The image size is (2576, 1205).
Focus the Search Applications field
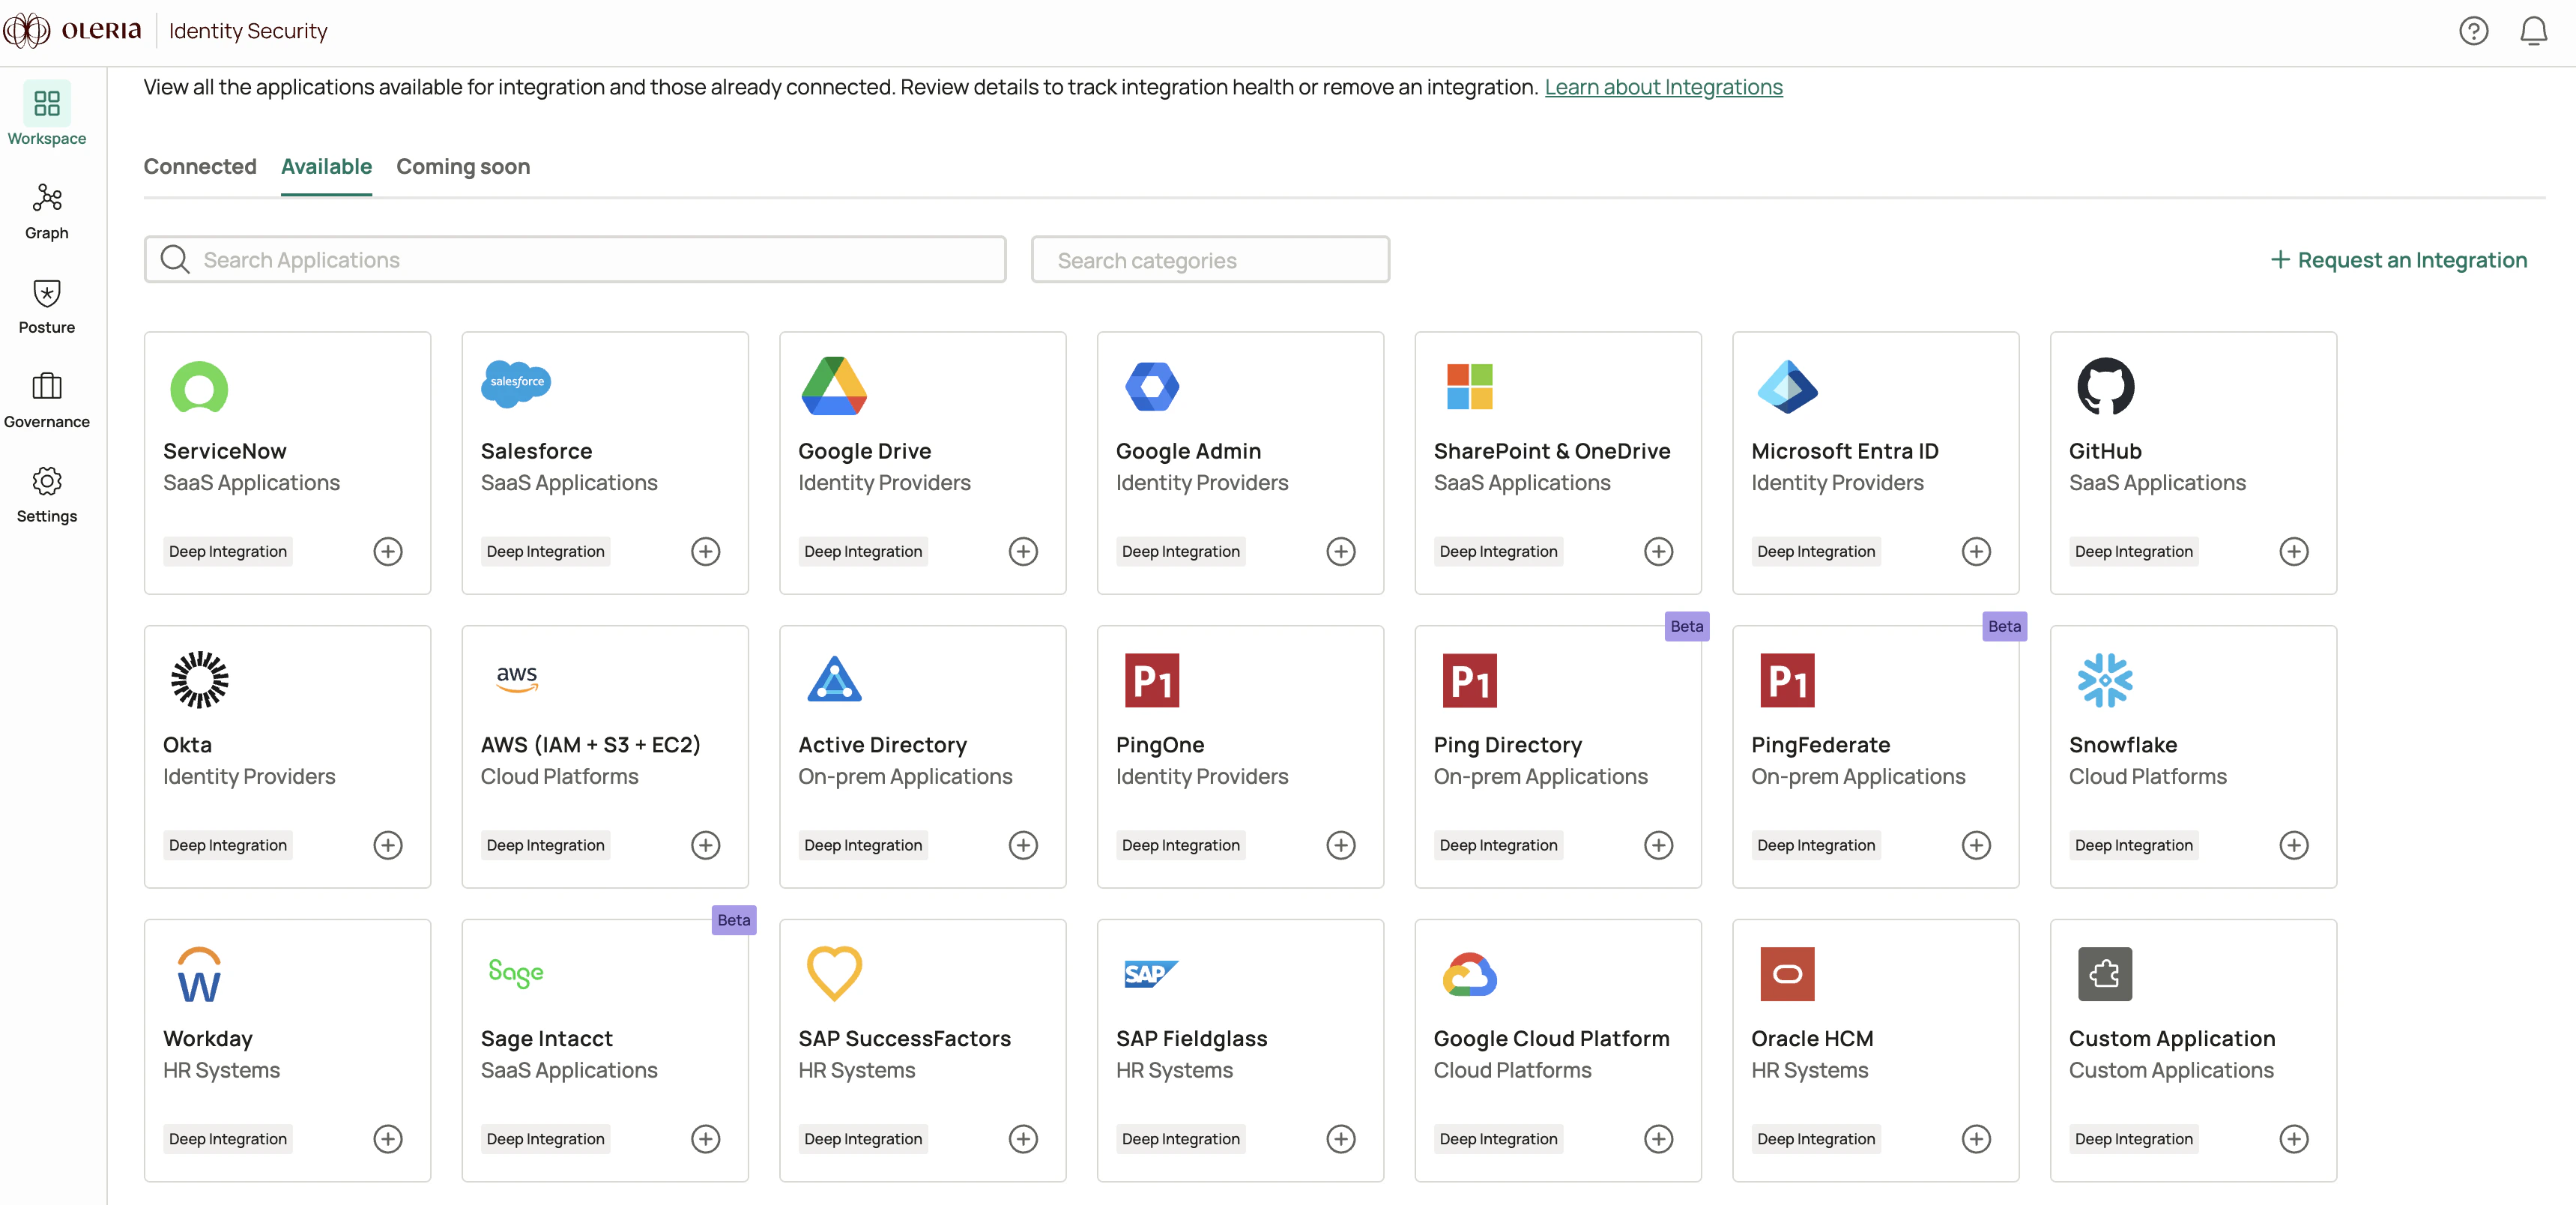click(575, 260)
